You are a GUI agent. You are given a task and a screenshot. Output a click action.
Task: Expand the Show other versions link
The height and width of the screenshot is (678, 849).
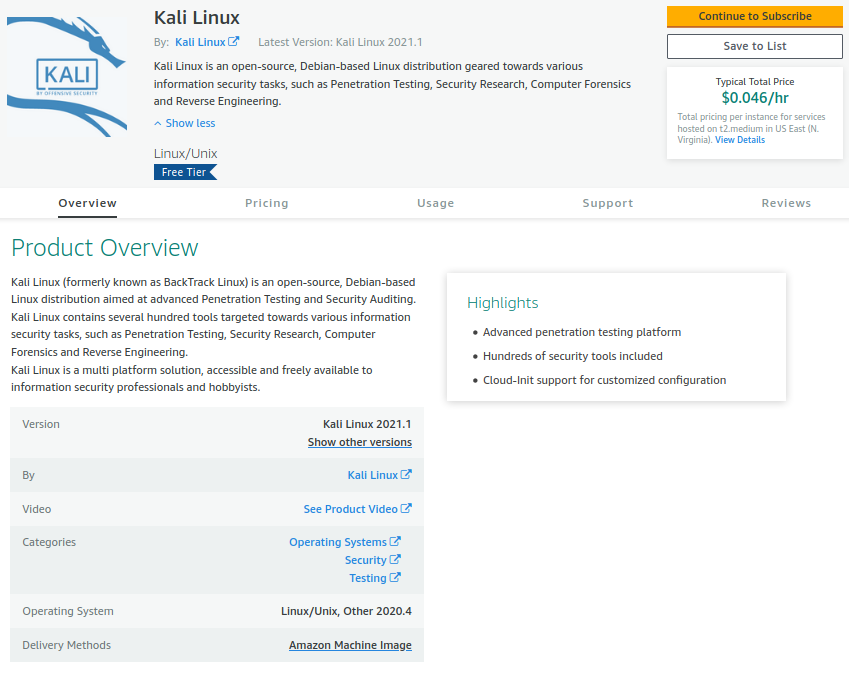pos(359,442)
